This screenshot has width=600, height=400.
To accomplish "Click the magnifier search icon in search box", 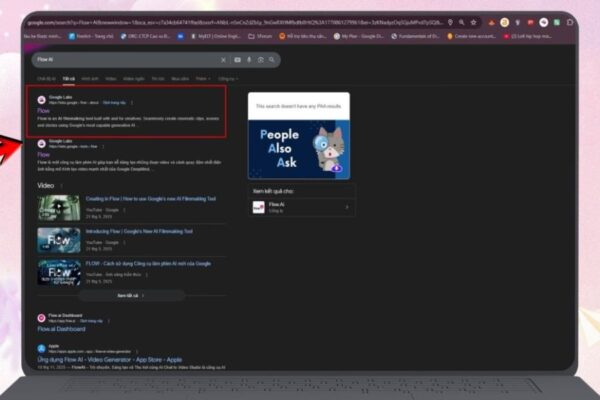I will tap(272, 60).
